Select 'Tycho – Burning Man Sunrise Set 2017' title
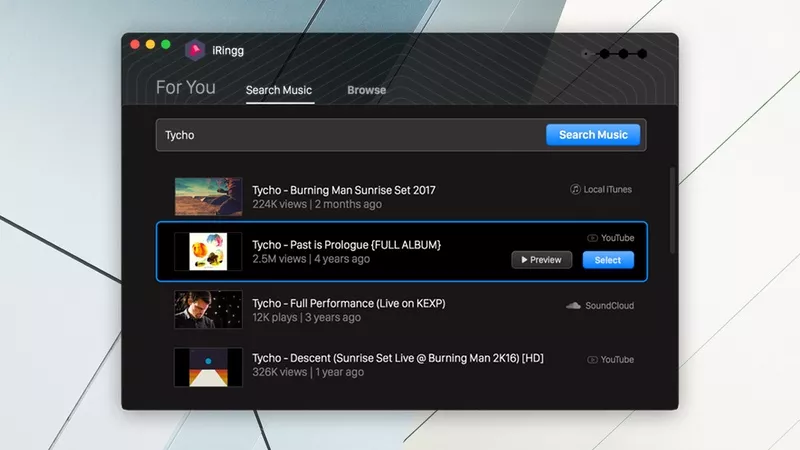Image resolution: width=800 pixels, height=450 pixels. pos(344,190)
